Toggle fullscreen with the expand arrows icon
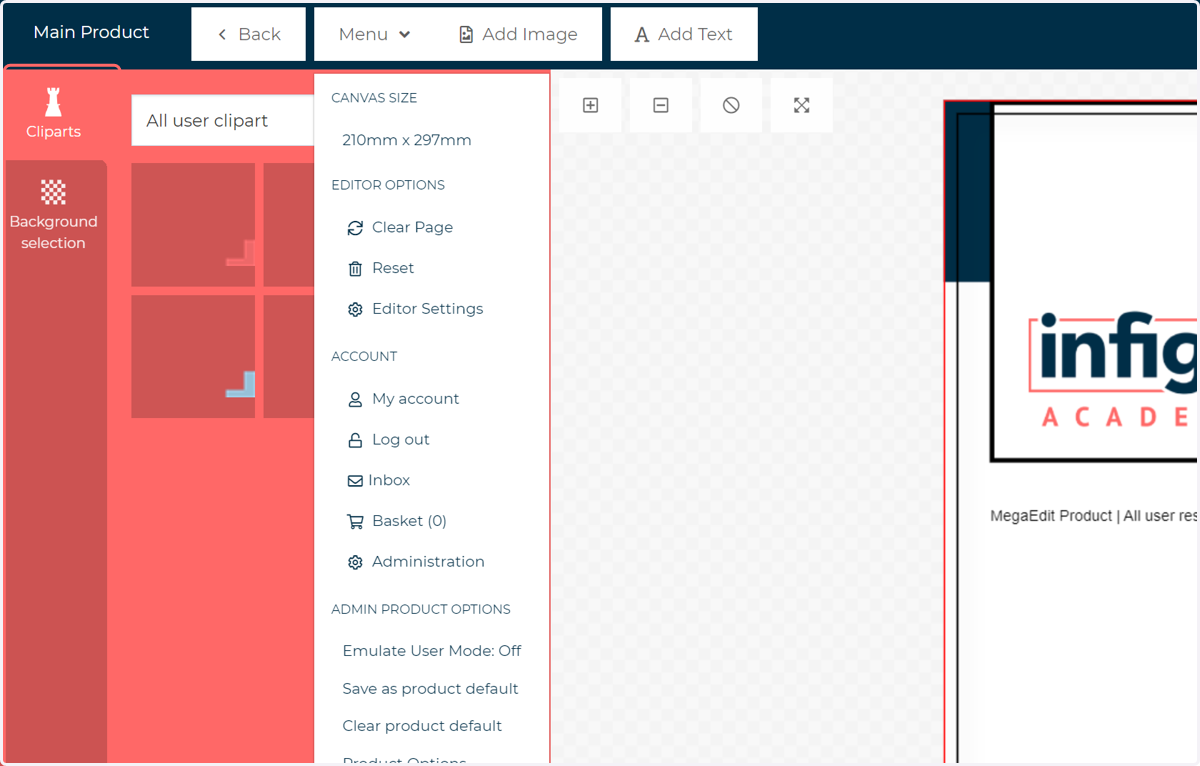Viewport: 1200px width, 766px height. (802, 105)
